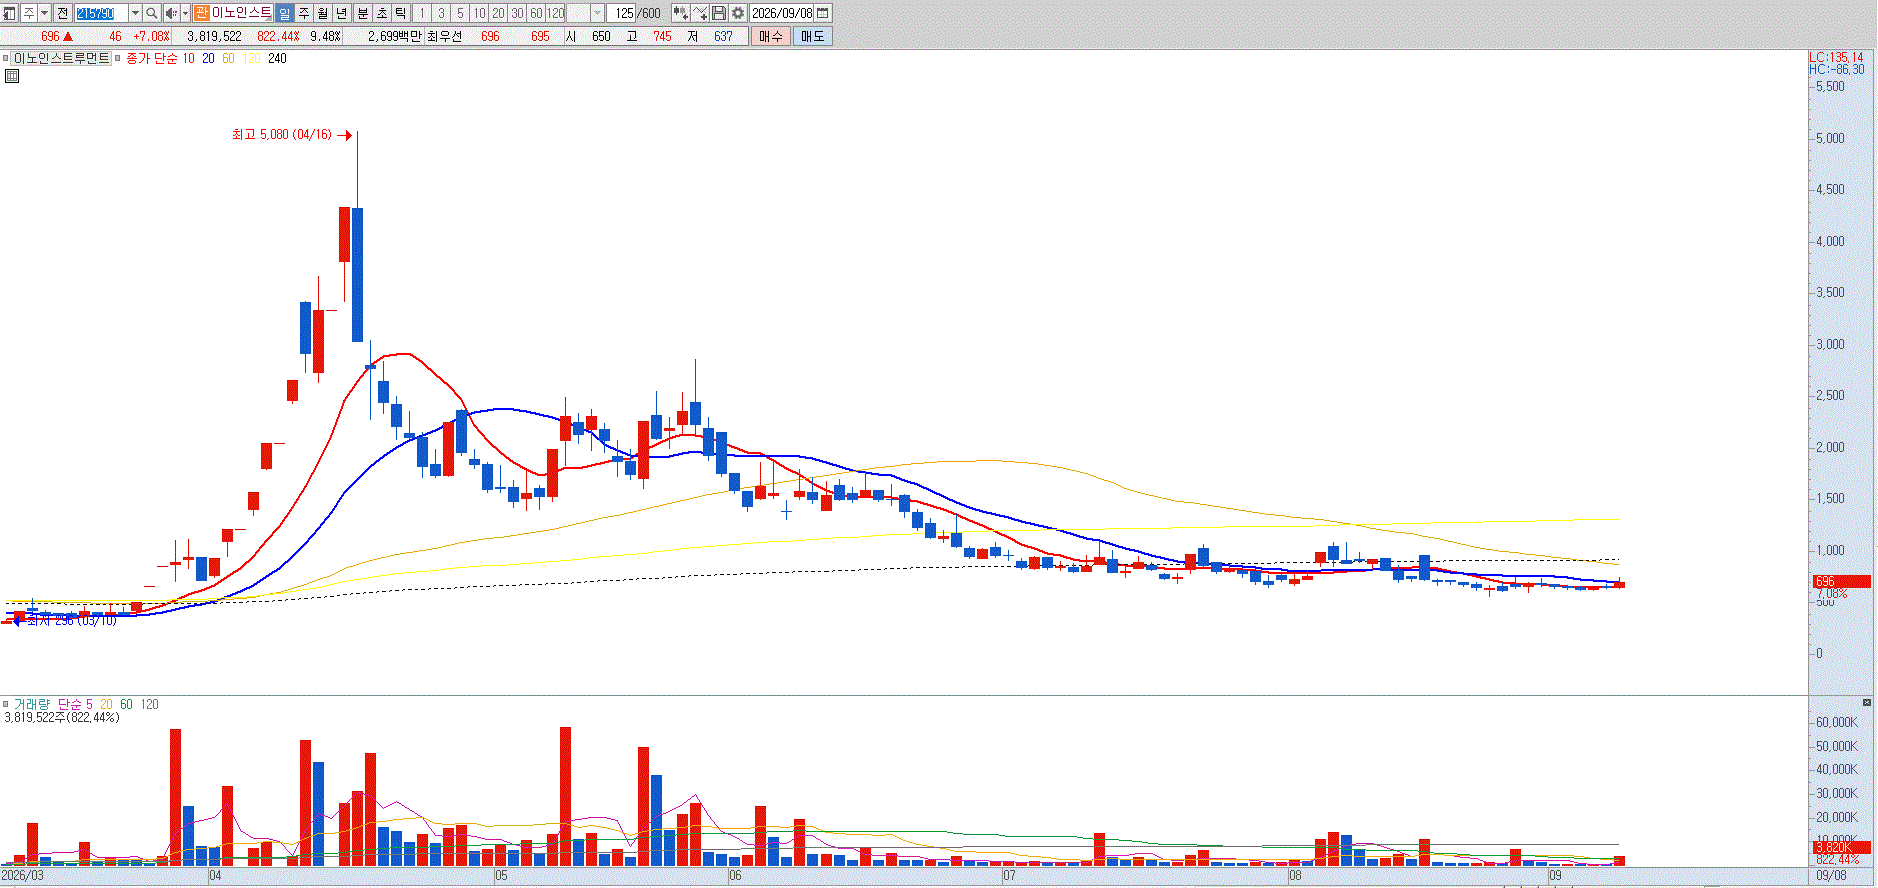Image resolution: width=1878 pixels, height=888 pixels.
Task: Select weekly (주) chart period
Action: (x=304, y=13)
